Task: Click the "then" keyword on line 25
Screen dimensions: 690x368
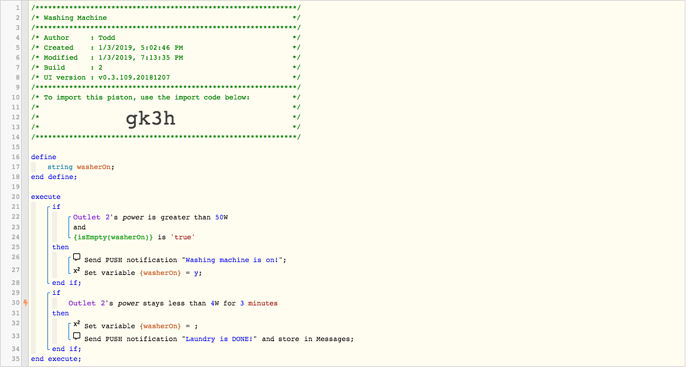Action: click(60, 247)
